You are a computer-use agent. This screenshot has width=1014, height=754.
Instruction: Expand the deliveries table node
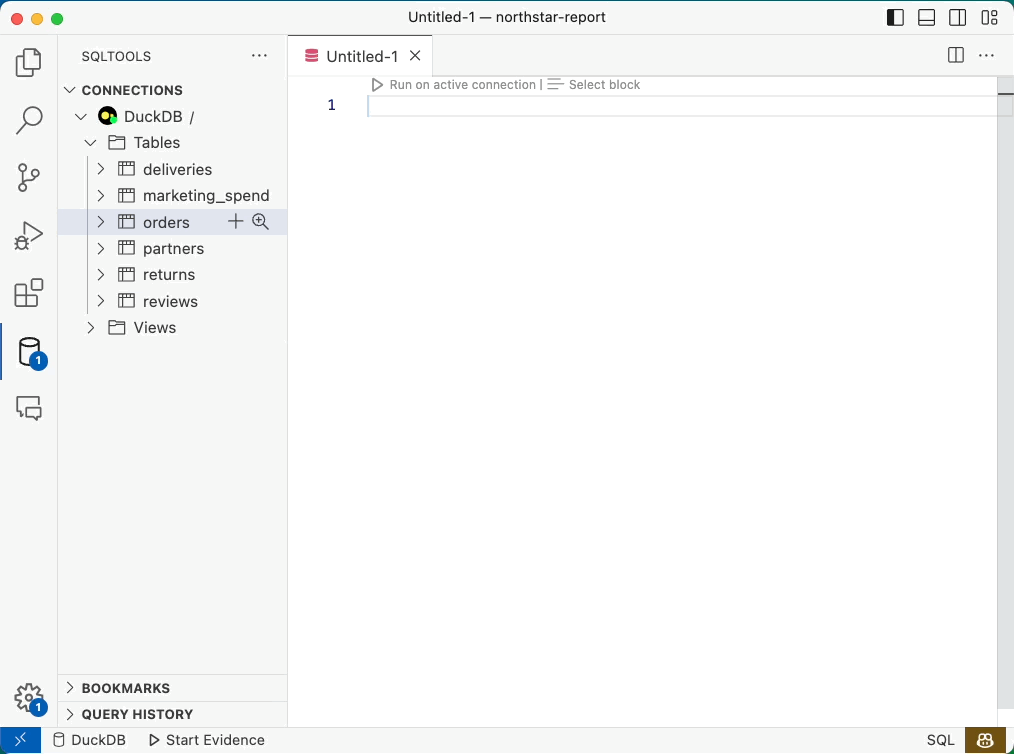pos(101,169)
